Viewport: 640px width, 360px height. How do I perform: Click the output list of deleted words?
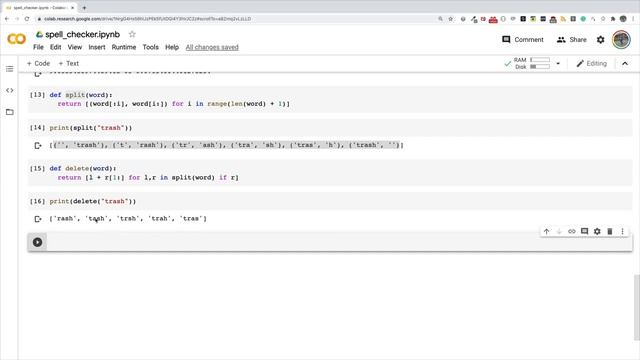click(128, 219)
